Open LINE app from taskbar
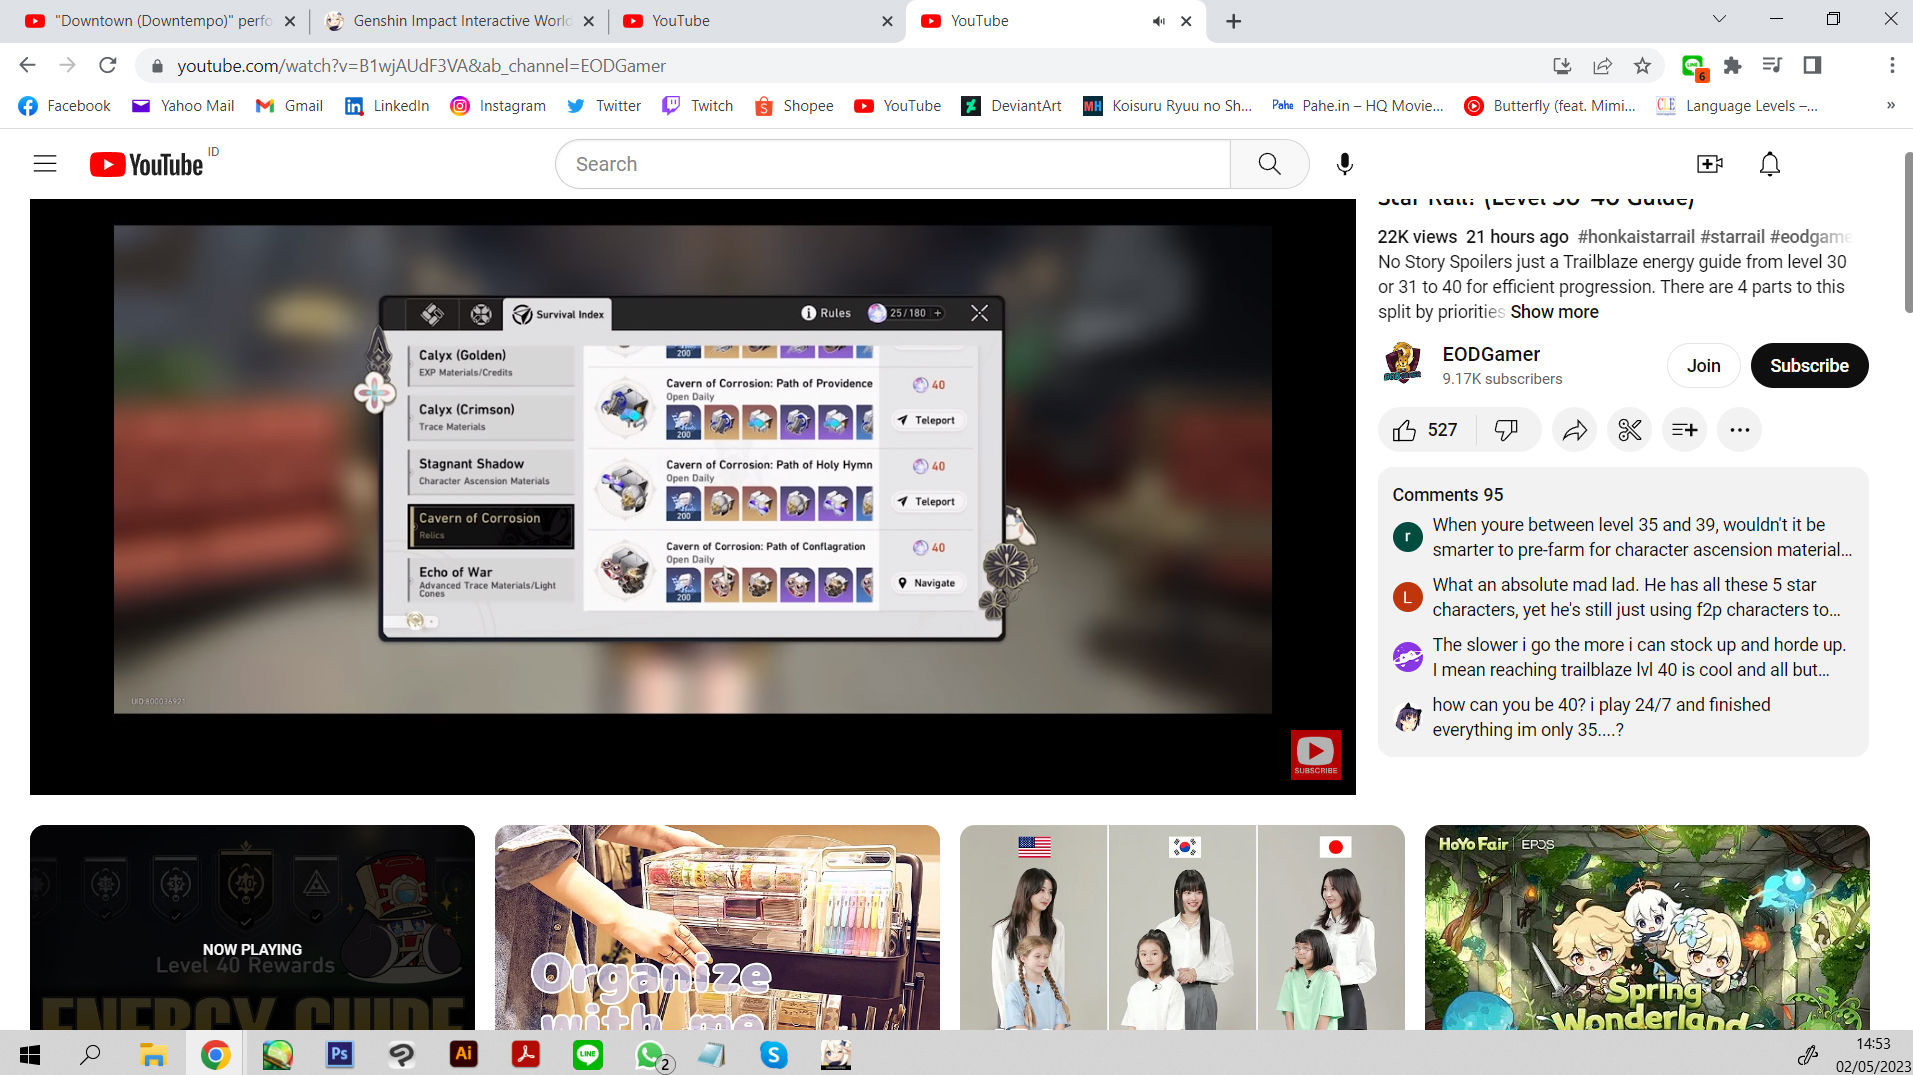 588,1054
